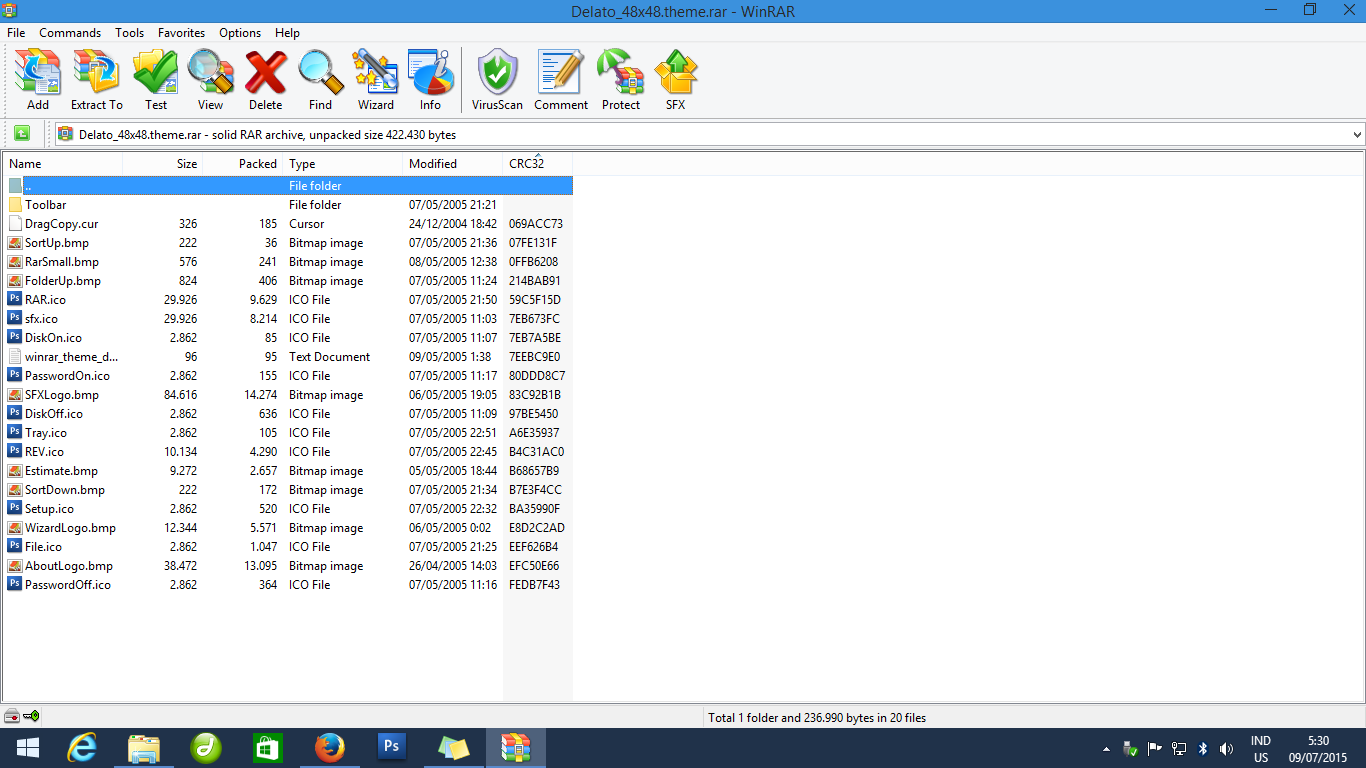
Task: Open the Favorites menu
Action: pyautogui.click(x=181, y=33)
